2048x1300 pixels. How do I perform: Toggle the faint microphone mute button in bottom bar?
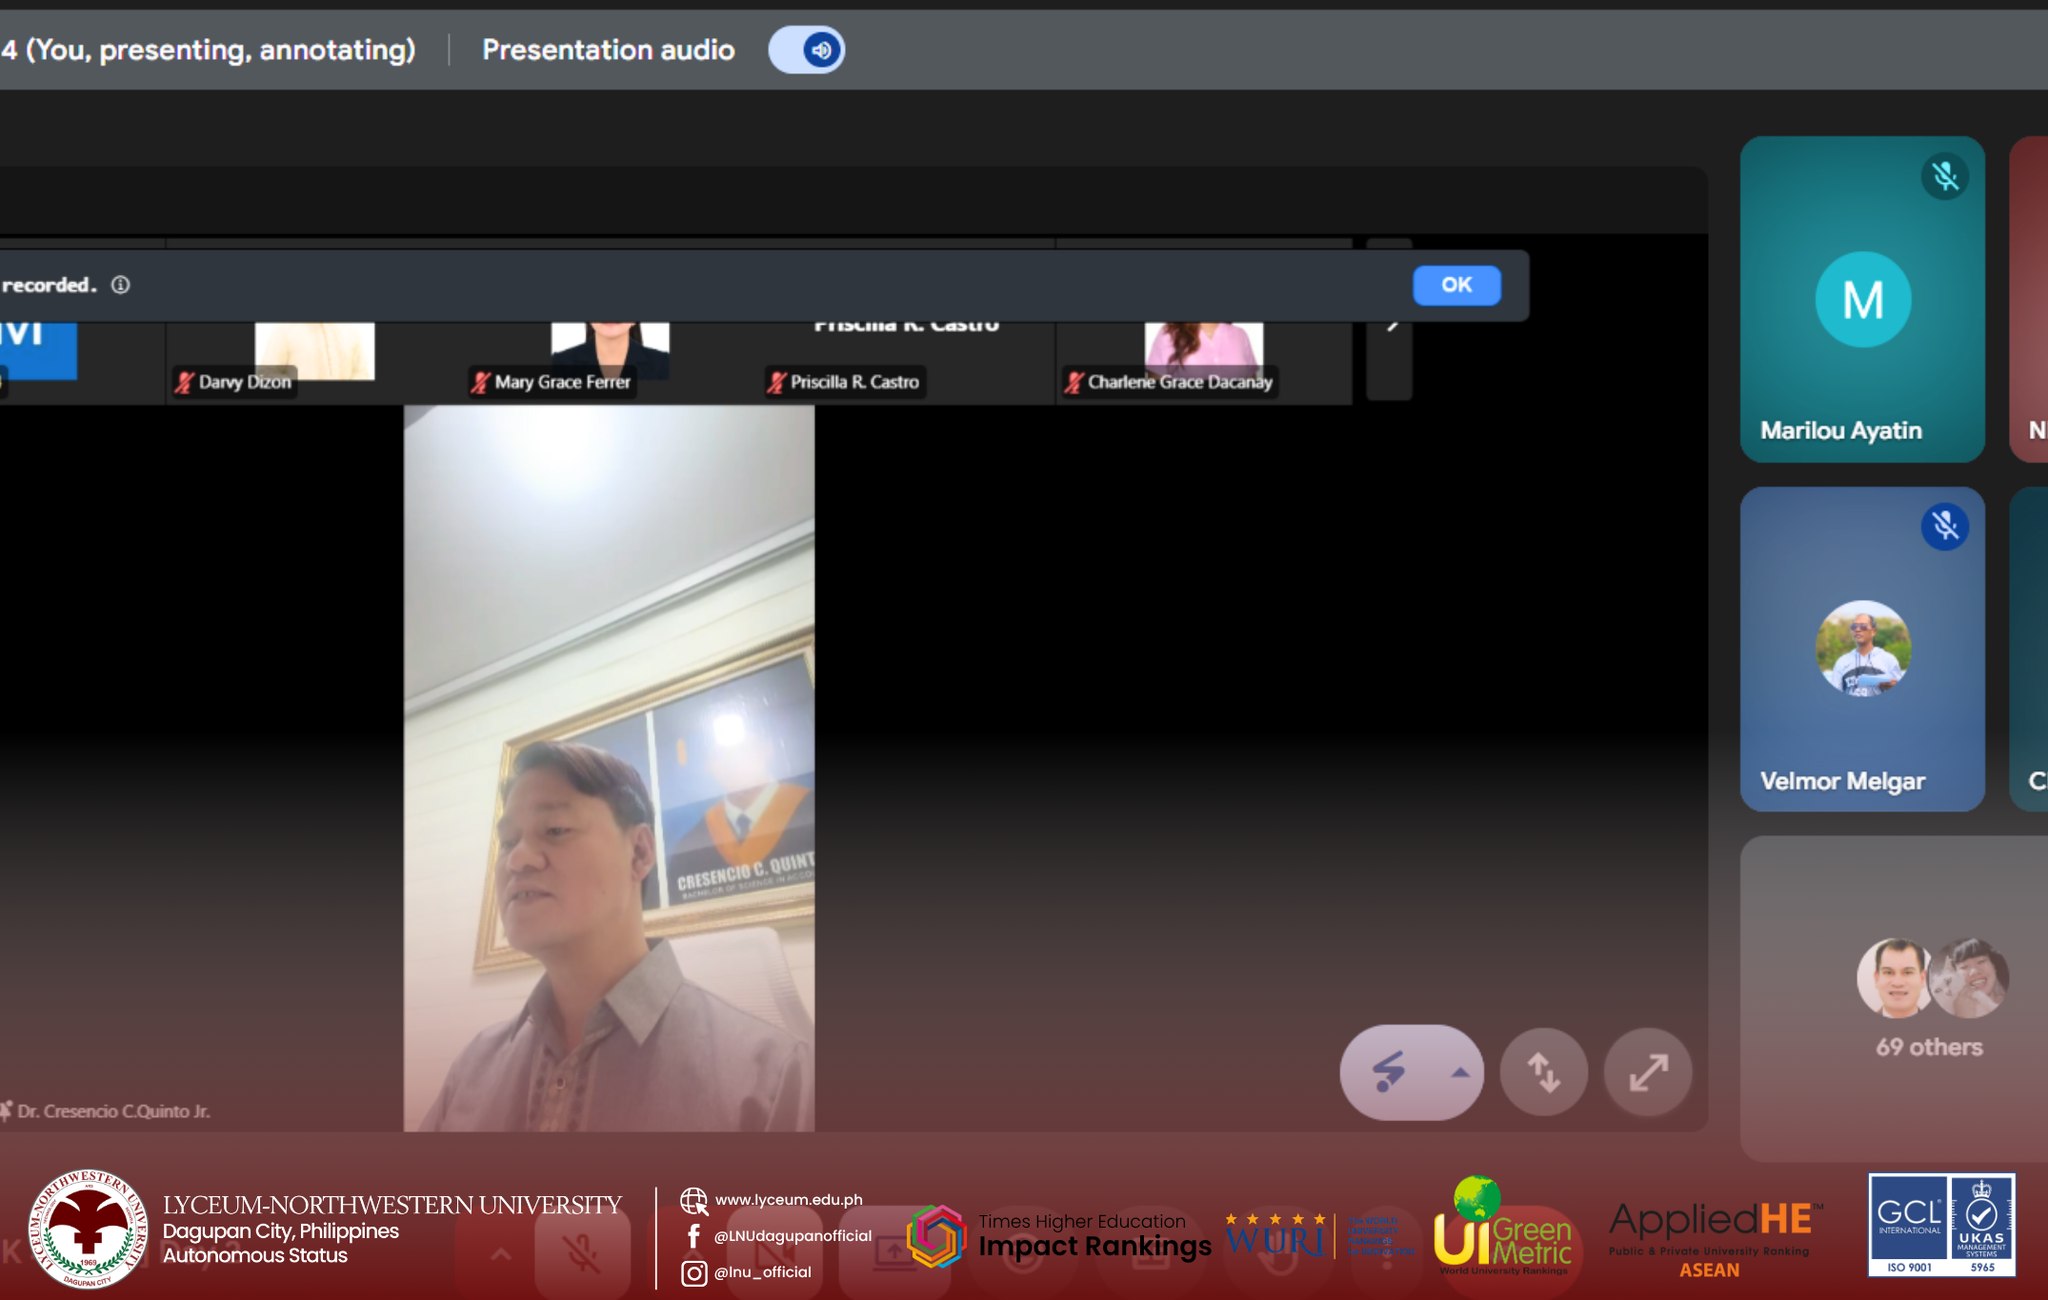point(581,1253)
